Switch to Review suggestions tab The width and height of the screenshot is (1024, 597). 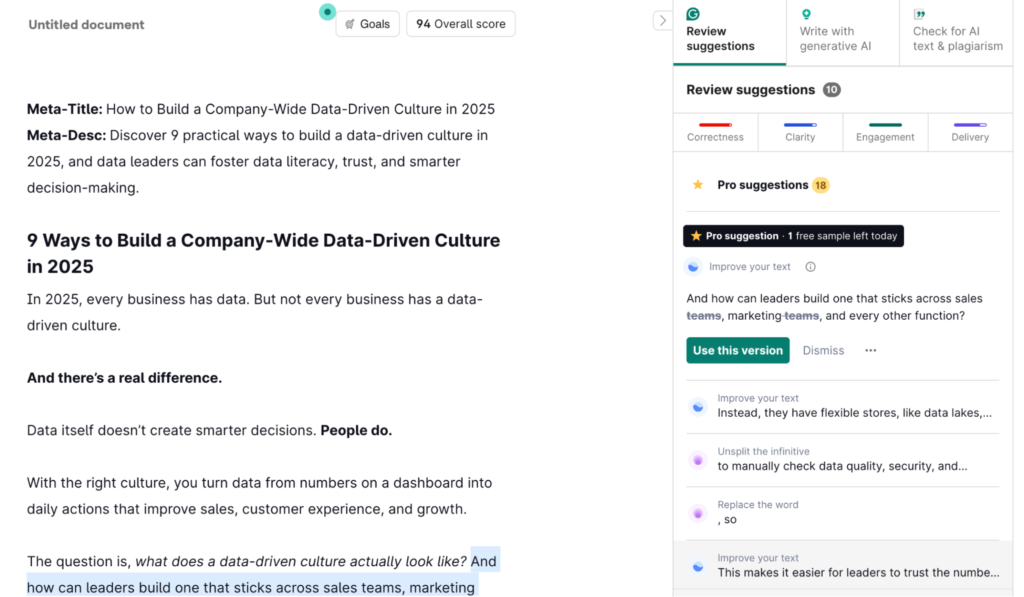[729, 33]
